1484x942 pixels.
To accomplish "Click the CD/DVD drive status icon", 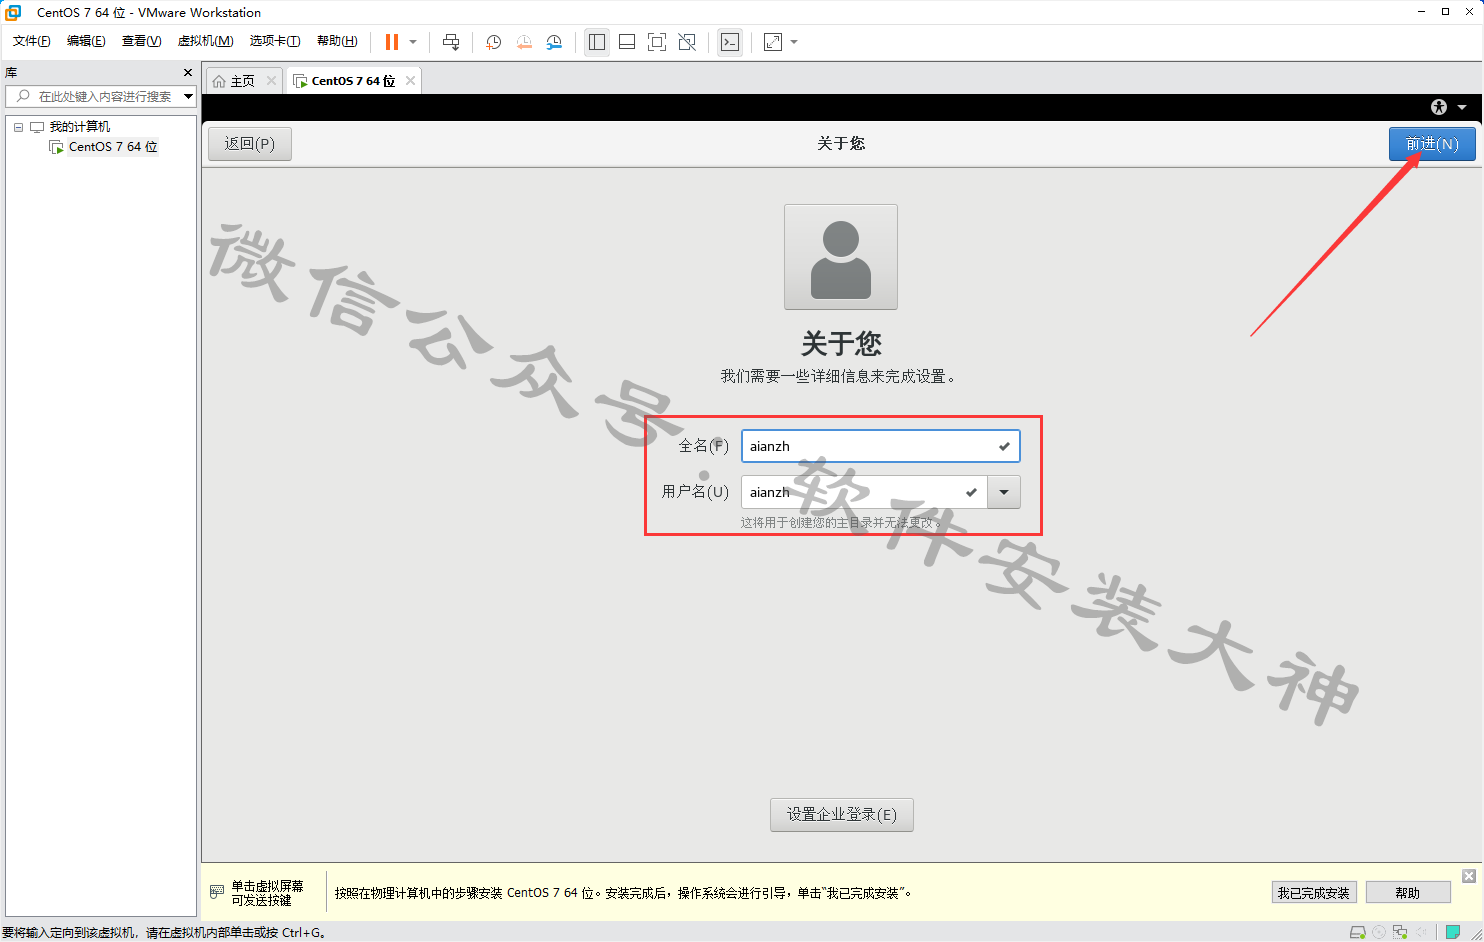I will (x=1379, y=932).
